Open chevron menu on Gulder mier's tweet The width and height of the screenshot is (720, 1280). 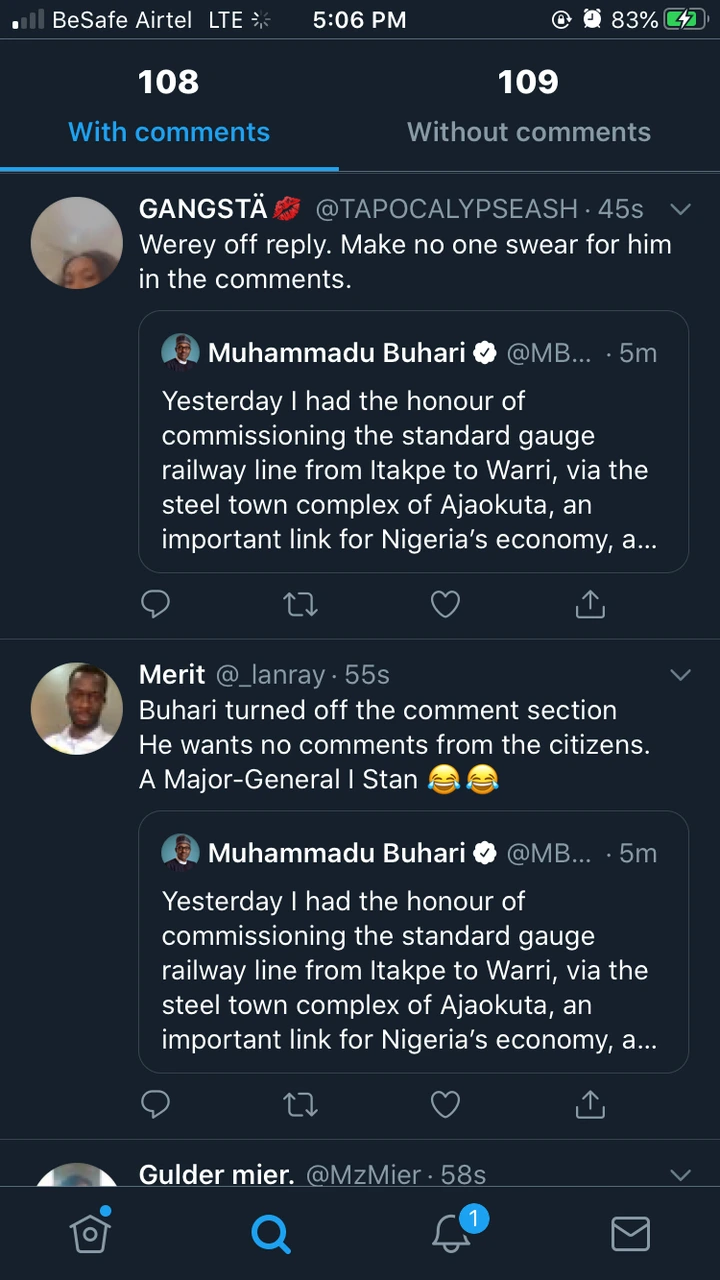tap(680, 1174)
